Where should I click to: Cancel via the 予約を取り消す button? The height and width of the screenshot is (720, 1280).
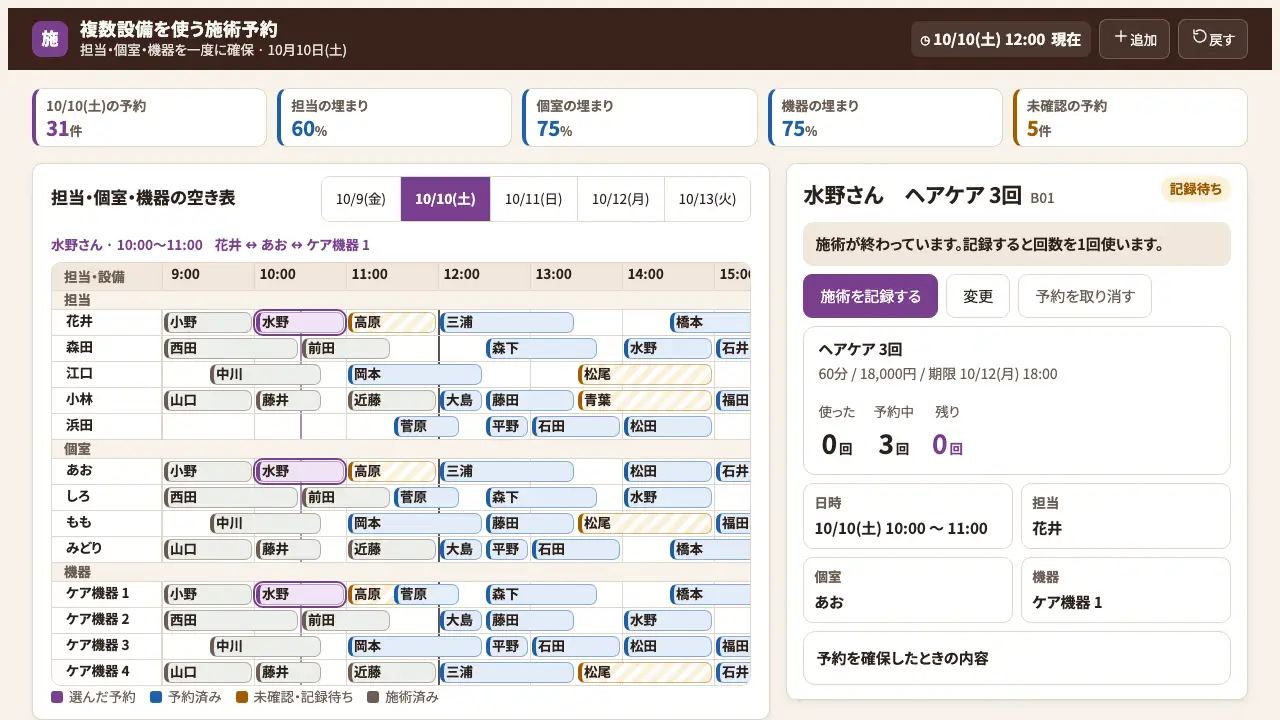[1085, 296]
